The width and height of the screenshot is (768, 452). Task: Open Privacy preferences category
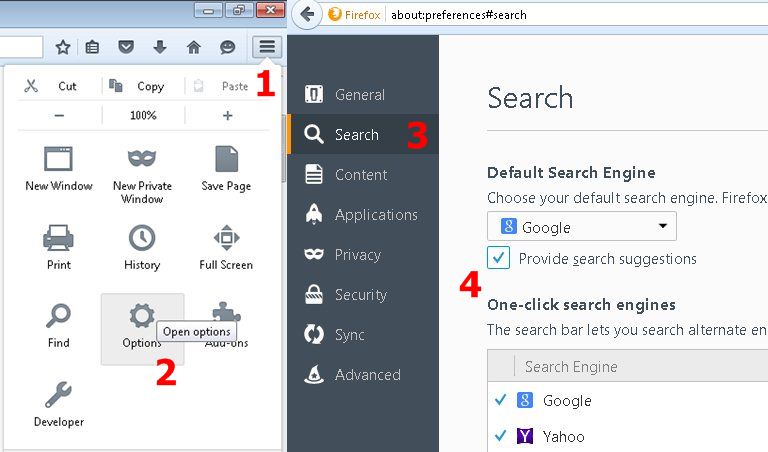(362, 255)
